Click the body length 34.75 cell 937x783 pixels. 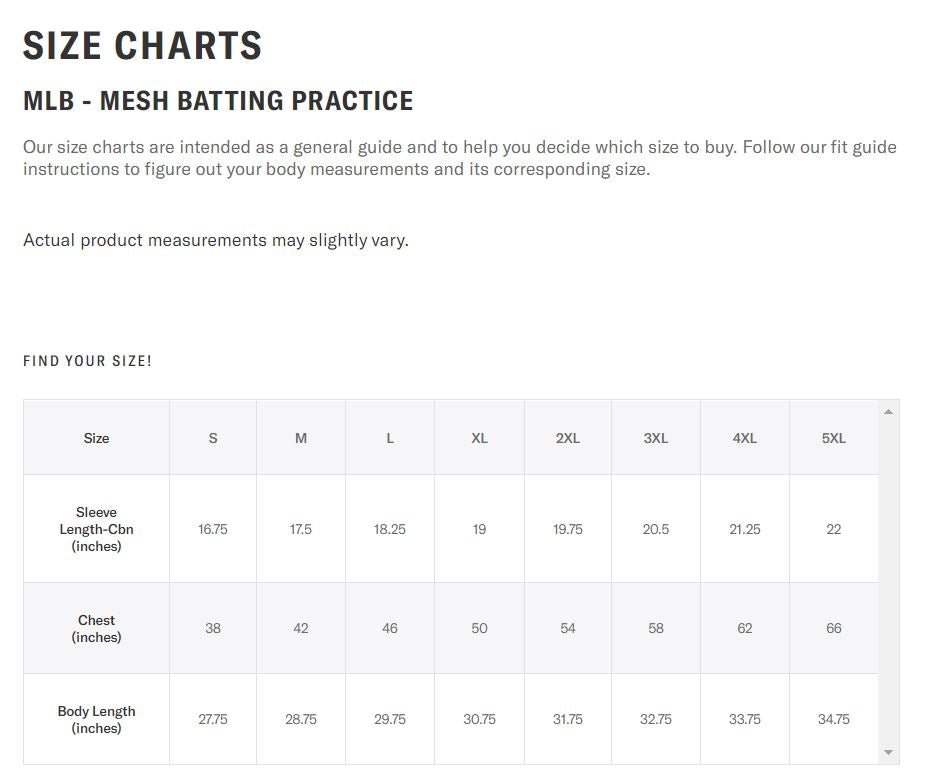pos(834,719)
